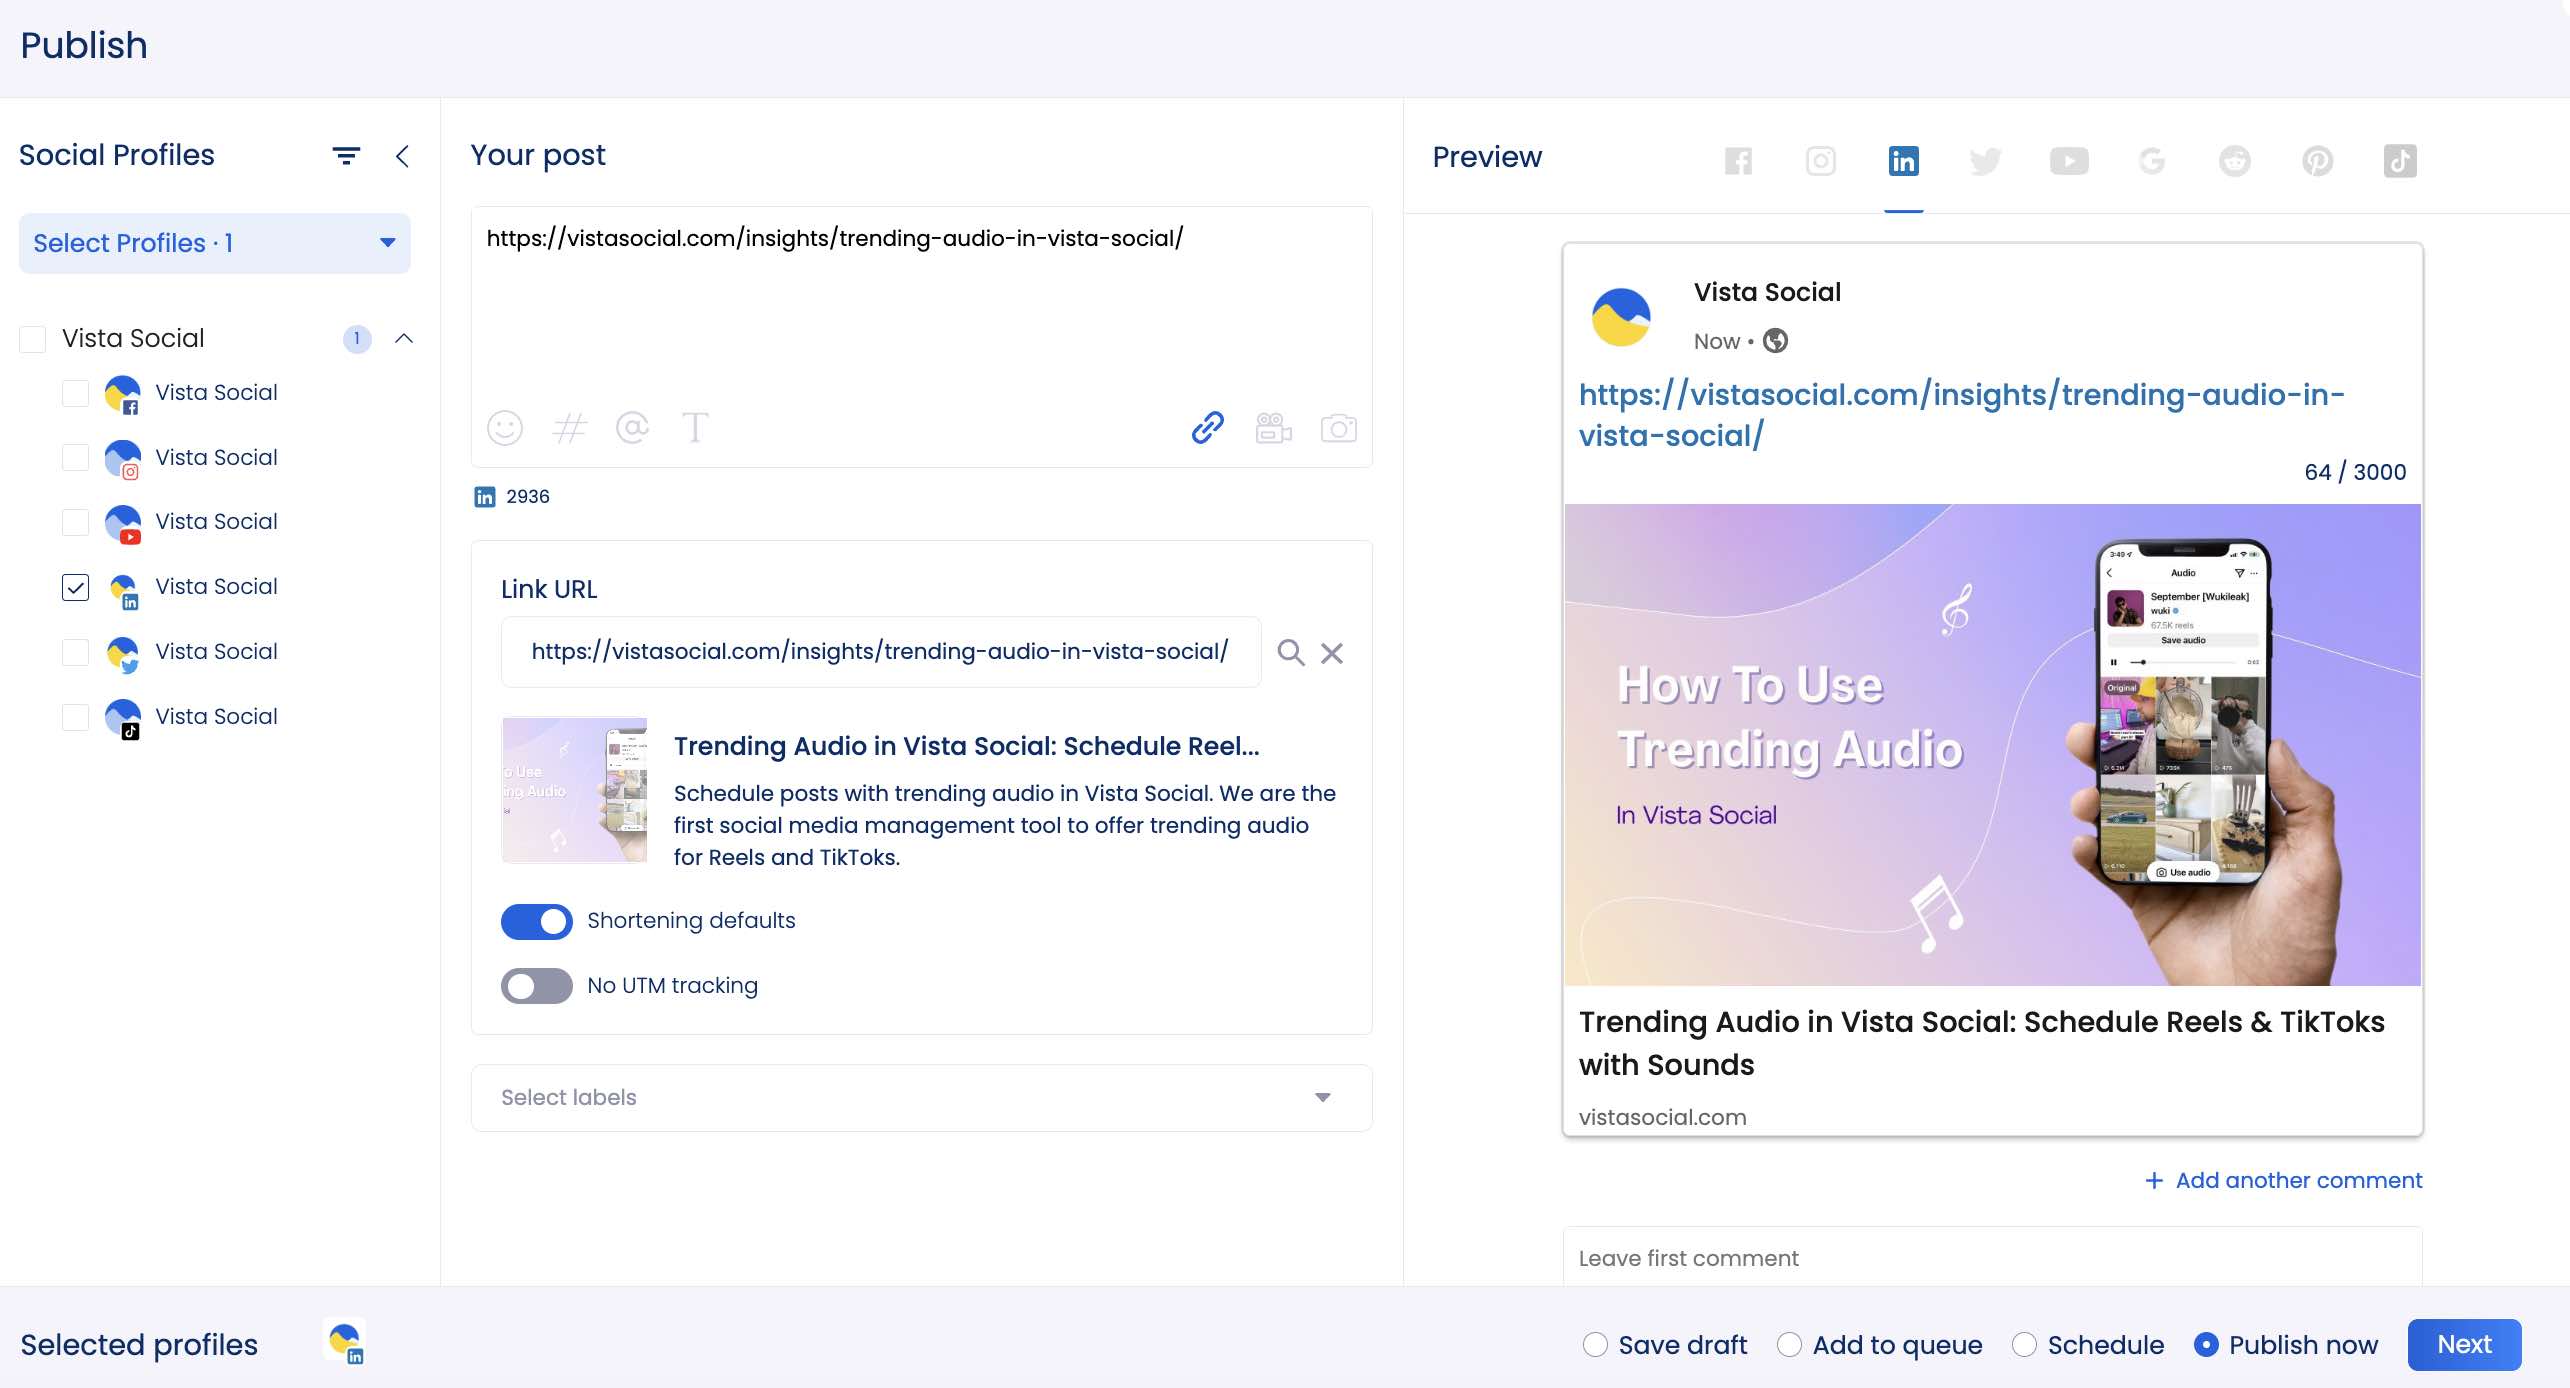
Task: Switch preview to the Instagram tab
Action: (1820, 161)
